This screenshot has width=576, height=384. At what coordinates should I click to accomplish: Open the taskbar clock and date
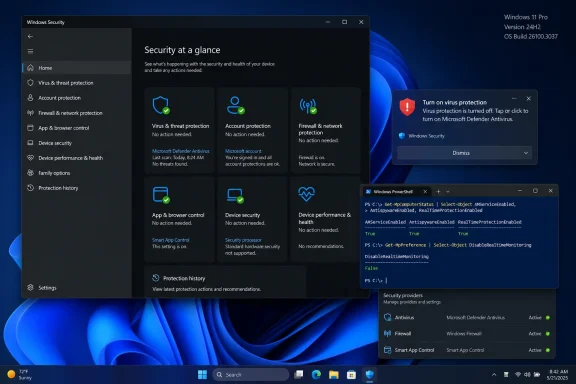click(557, 375)
